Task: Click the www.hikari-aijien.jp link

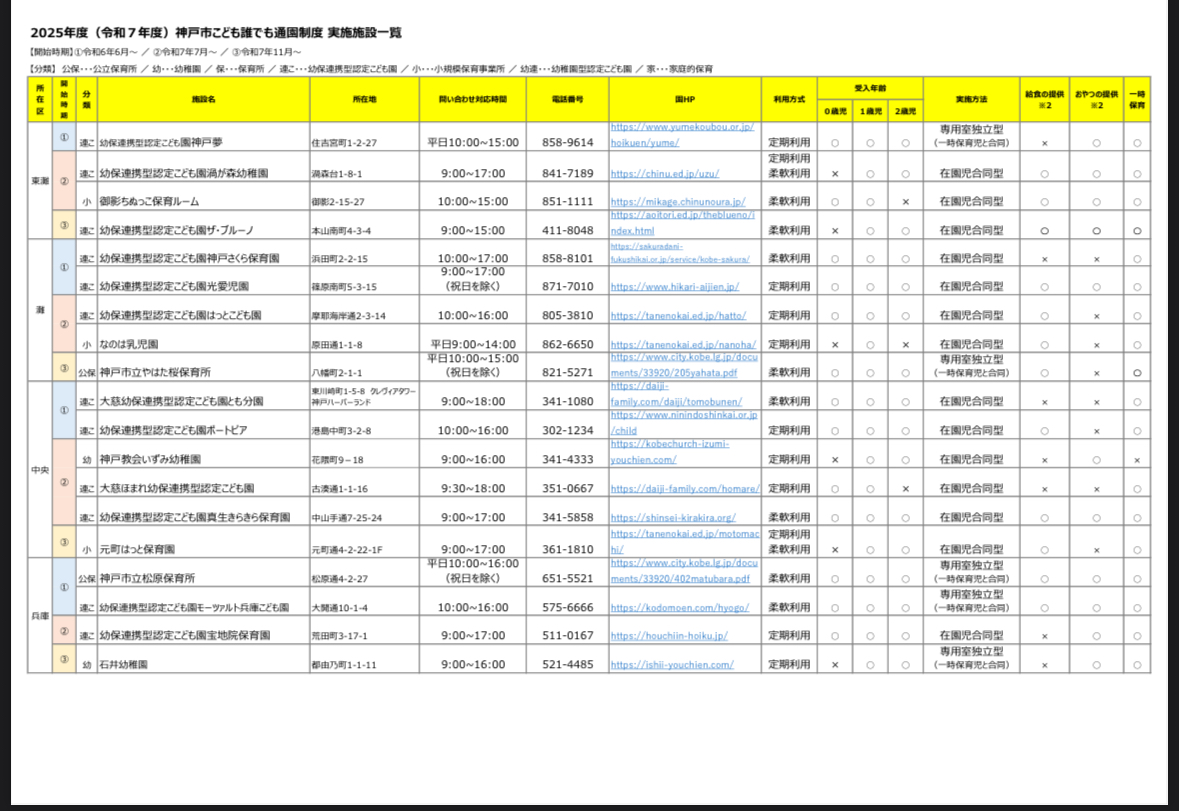Action: pyautogui.click(x=674, y=286)
